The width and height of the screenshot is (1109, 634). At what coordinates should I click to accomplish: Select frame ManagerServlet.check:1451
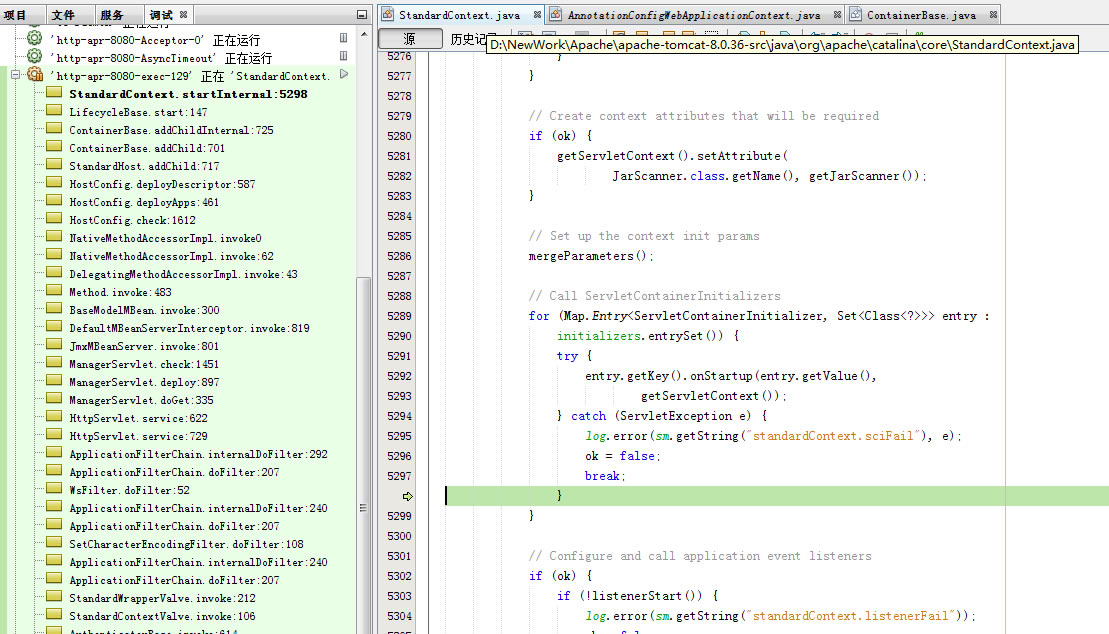click(x=144, y=364)
